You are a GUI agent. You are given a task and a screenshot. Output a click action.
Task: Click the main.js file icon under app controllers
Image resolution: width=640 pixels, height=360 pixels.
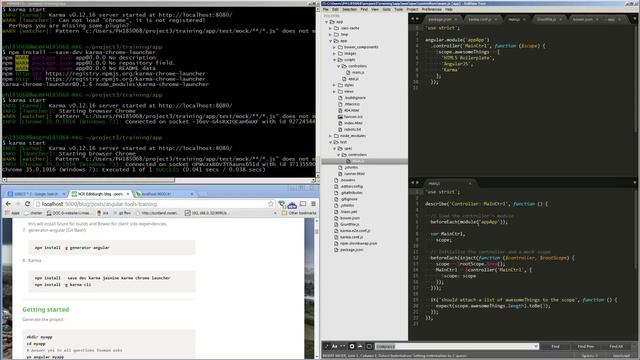coord(349,72)
